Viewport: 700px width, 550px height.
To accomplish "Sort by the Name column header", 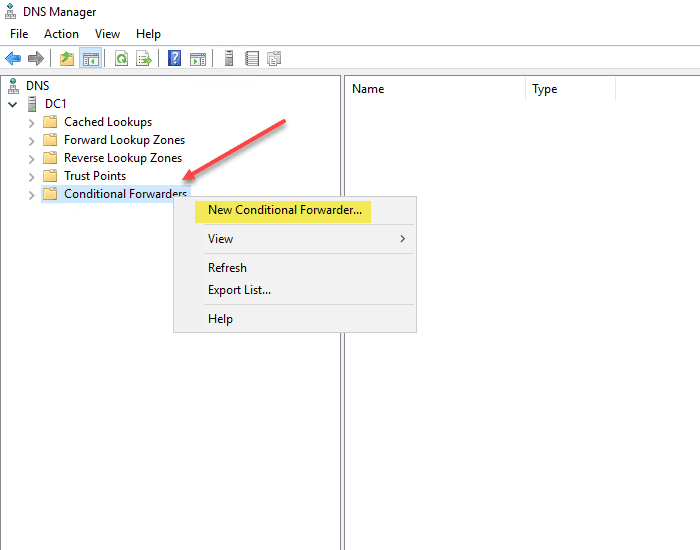I will tap(435, 89).
